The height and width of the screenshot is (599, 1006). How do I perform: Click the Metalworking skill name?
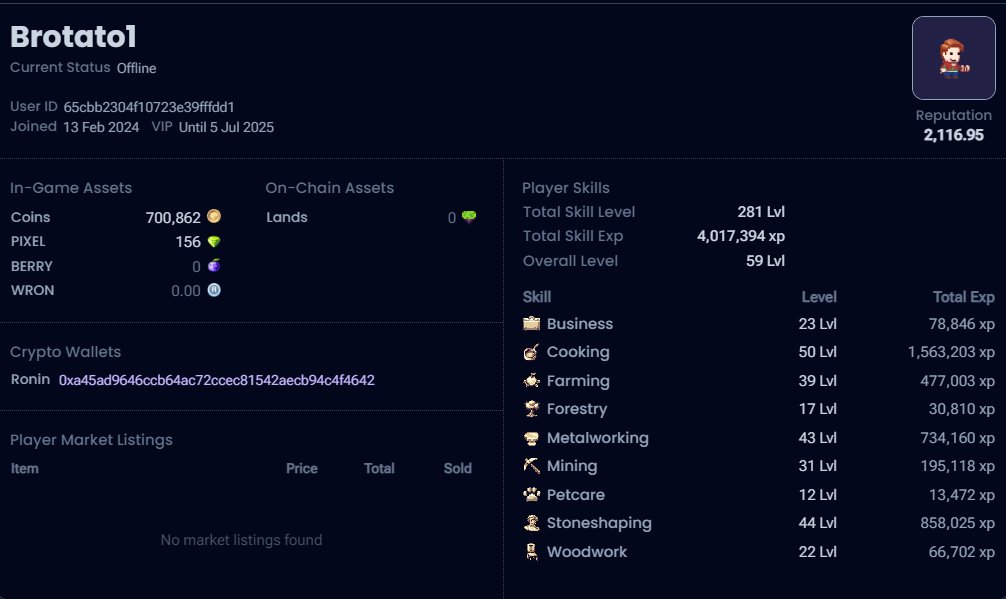(x=597, y=438)
